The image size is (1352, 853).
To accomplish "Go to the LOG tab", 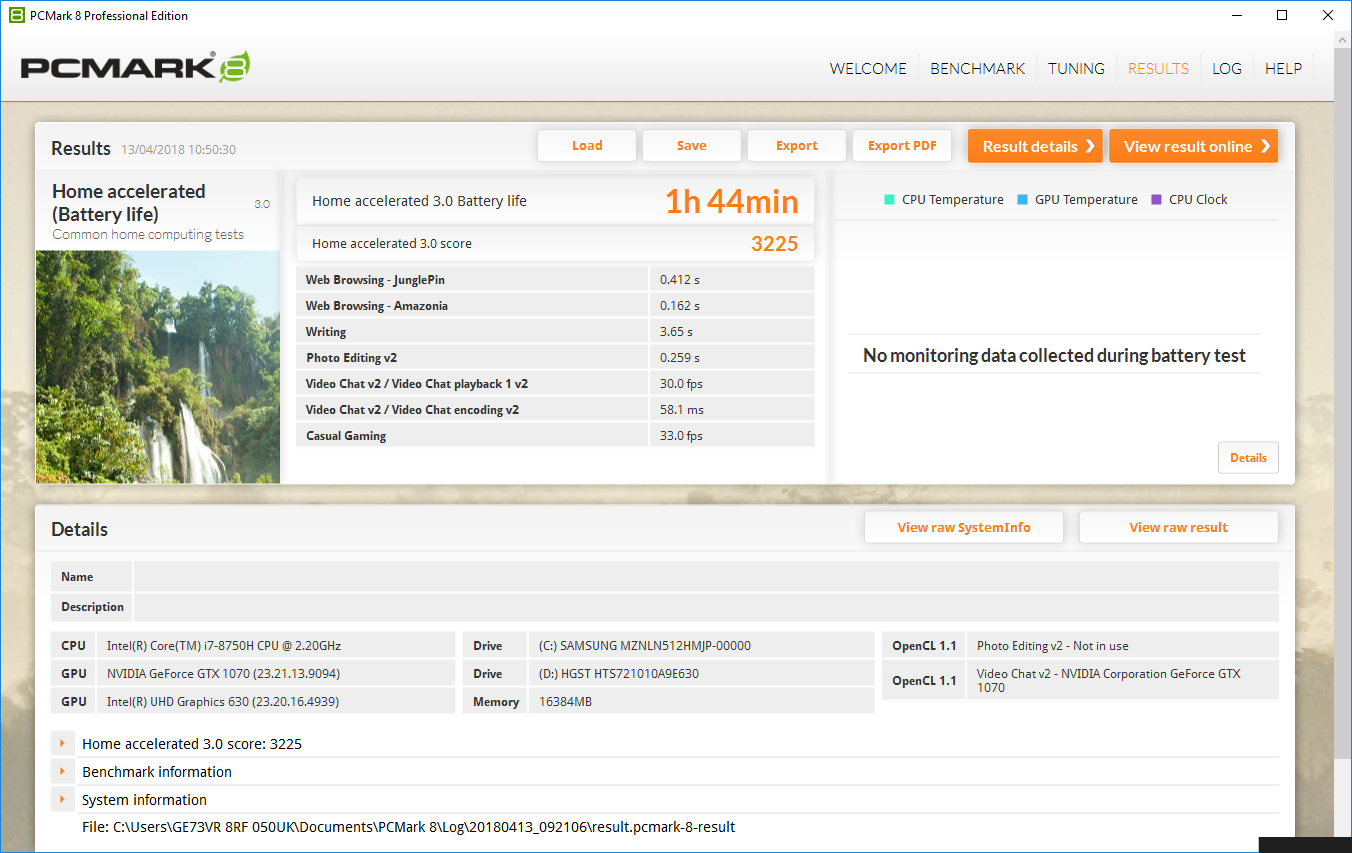I will point(1227,69).
